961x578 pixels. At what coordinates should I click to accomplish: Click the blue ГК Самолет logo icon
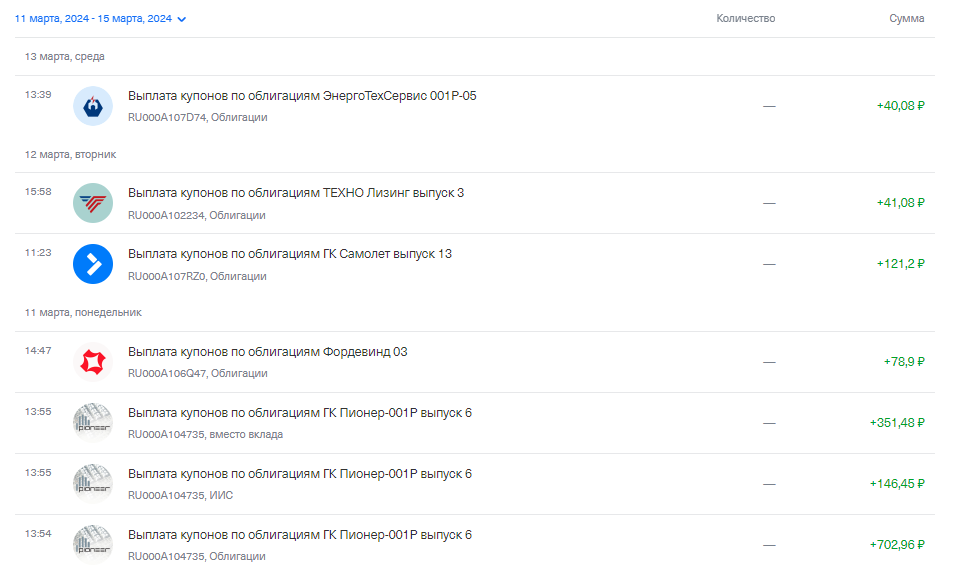coord(93,264)
